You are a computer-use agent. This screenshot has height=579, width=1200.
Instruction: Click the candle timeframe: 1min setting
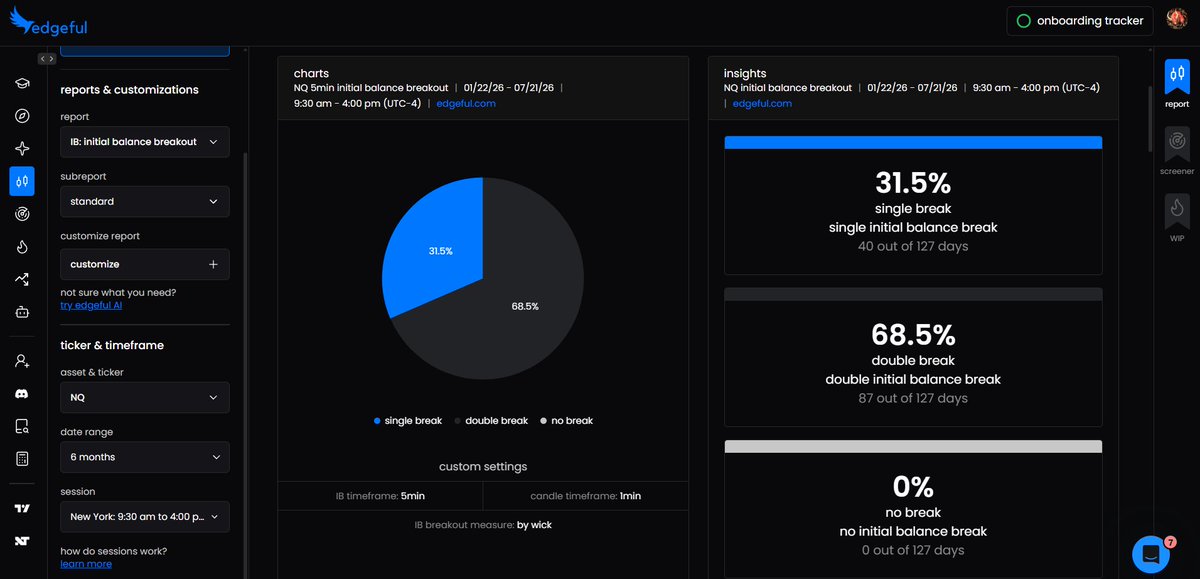coord(586,496)
